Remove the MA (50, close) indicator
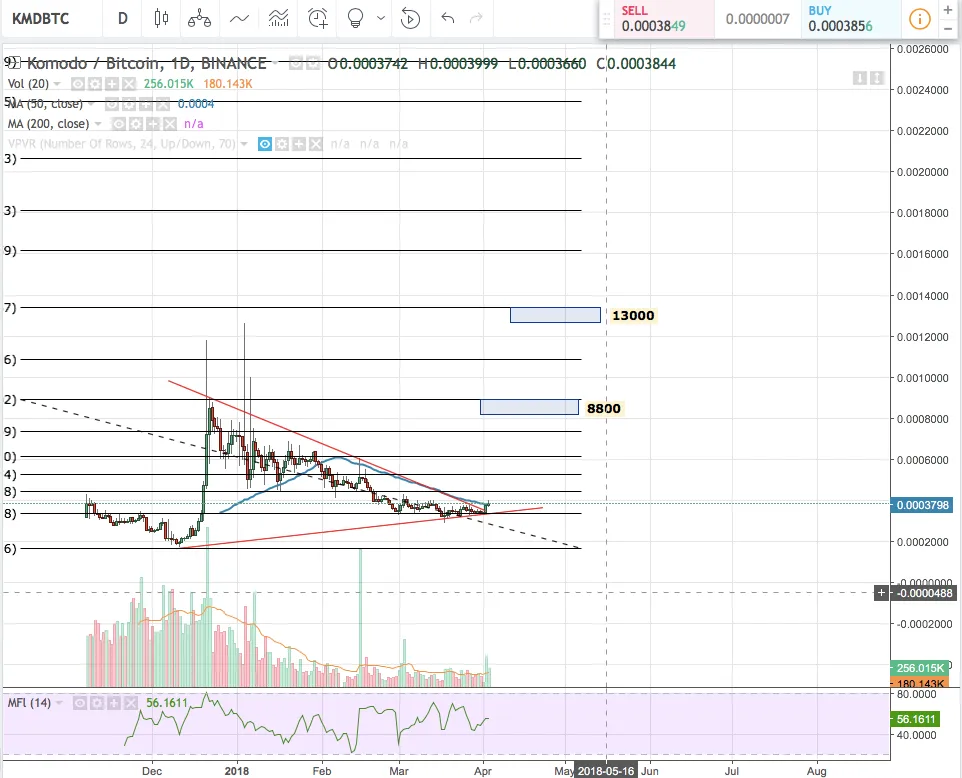The width and height of the screenshot is (962, 778). (162, 104)
